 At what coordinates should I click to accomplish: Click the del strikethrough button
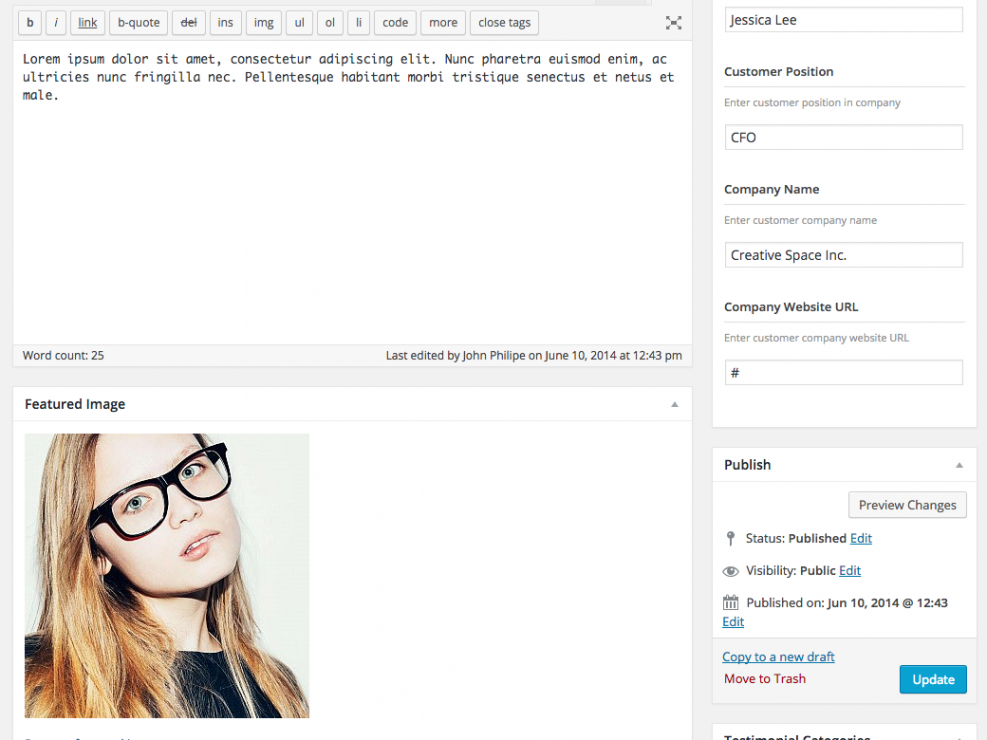pos(189,23)
